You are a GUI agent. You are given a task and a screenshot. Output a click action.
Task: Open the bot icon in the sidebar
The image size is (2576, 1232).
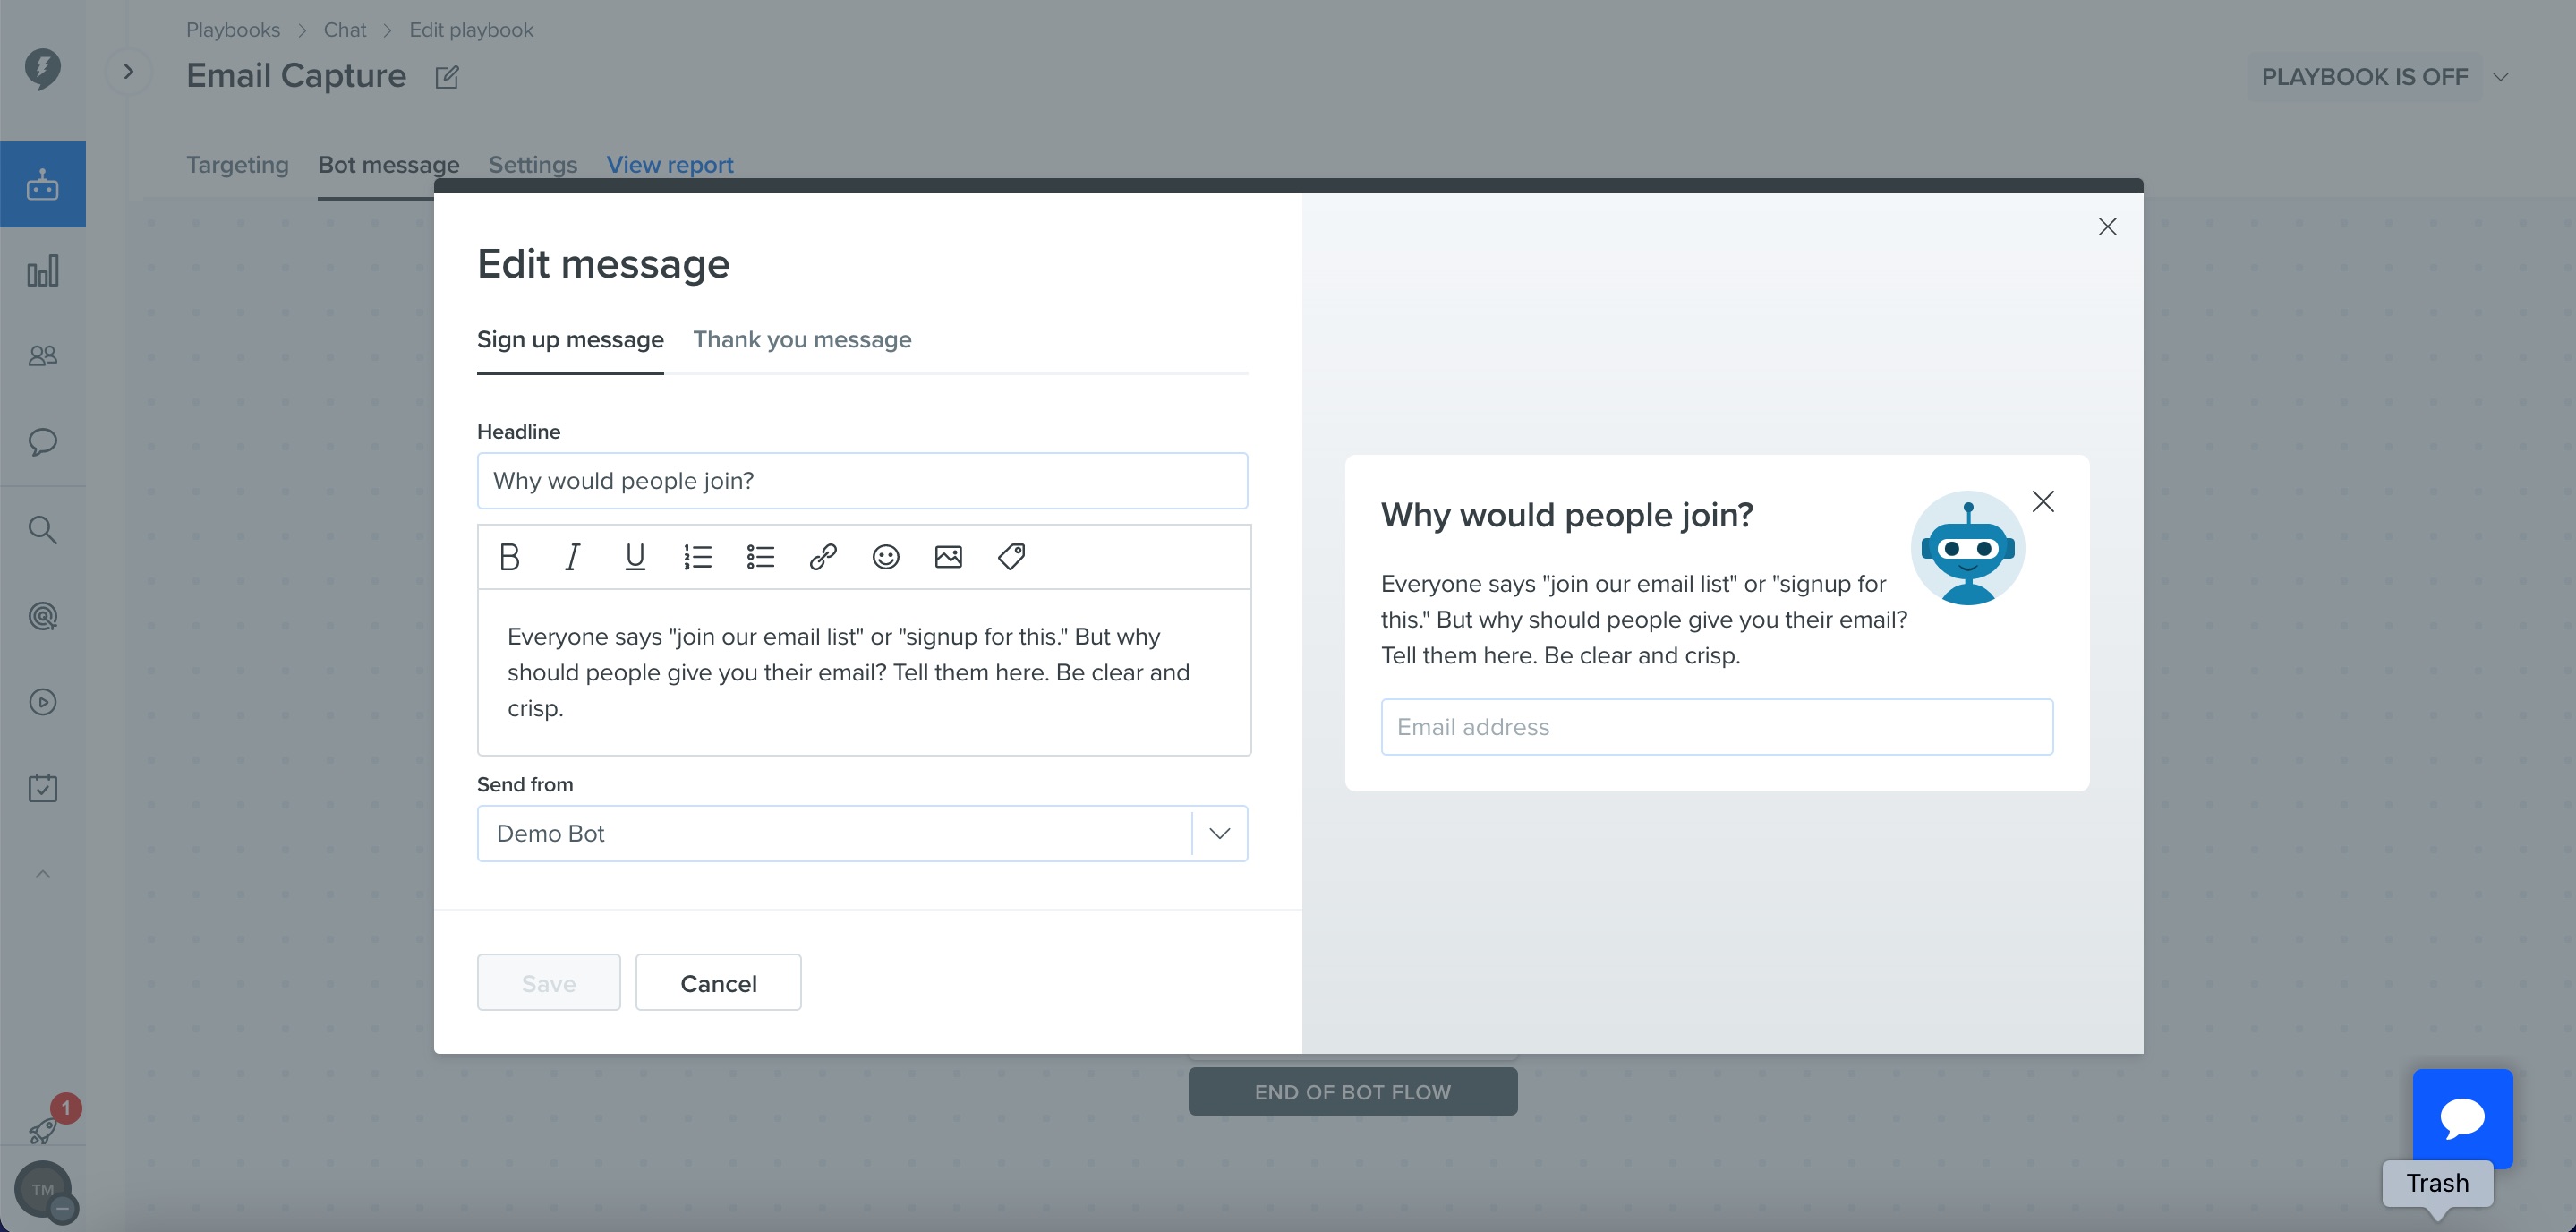43,184
